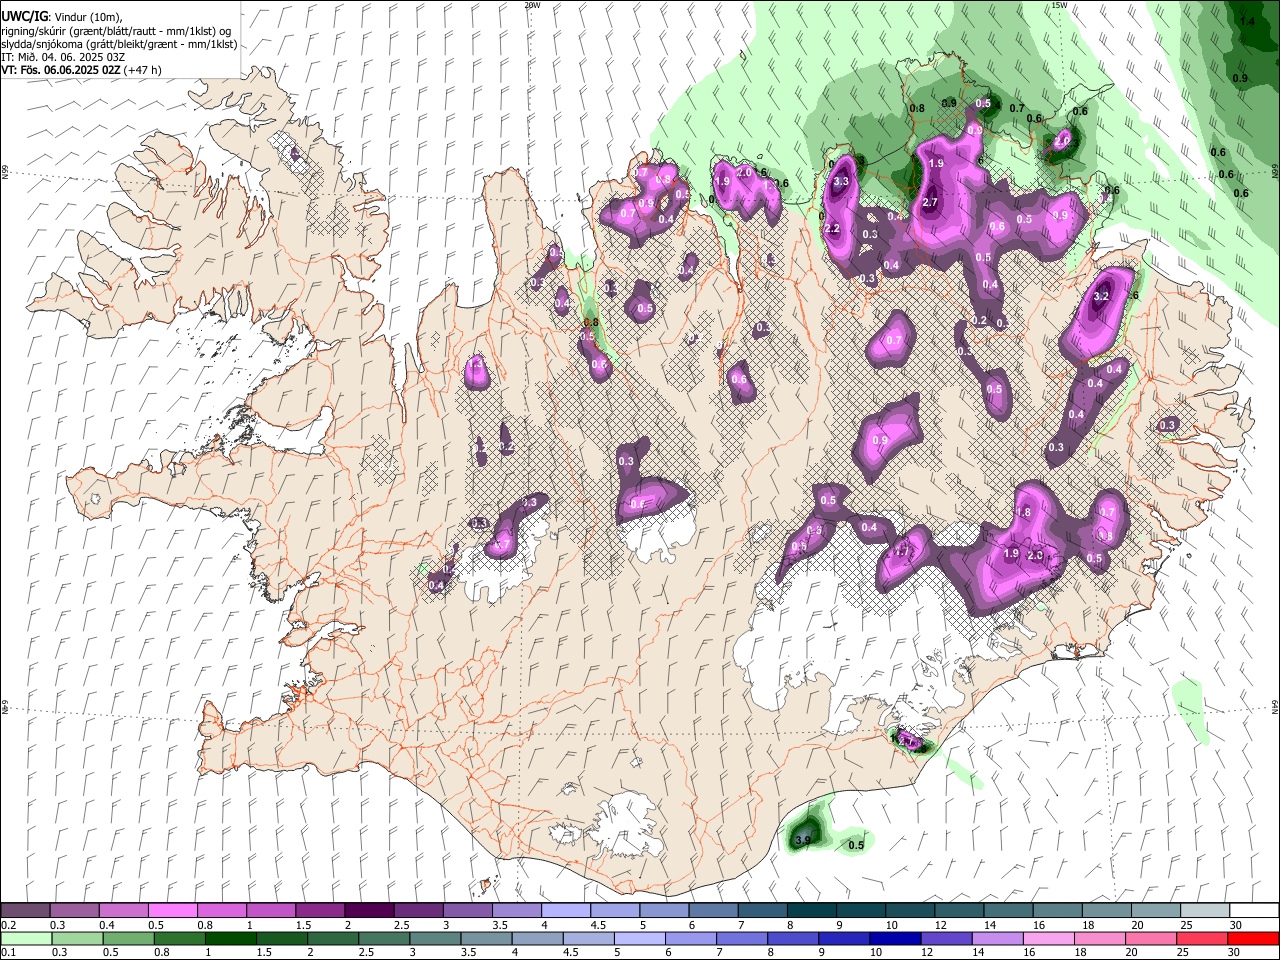Pick the bottom-row legend swatch starting at 4

pyautogui.click(x=537, y=938)
